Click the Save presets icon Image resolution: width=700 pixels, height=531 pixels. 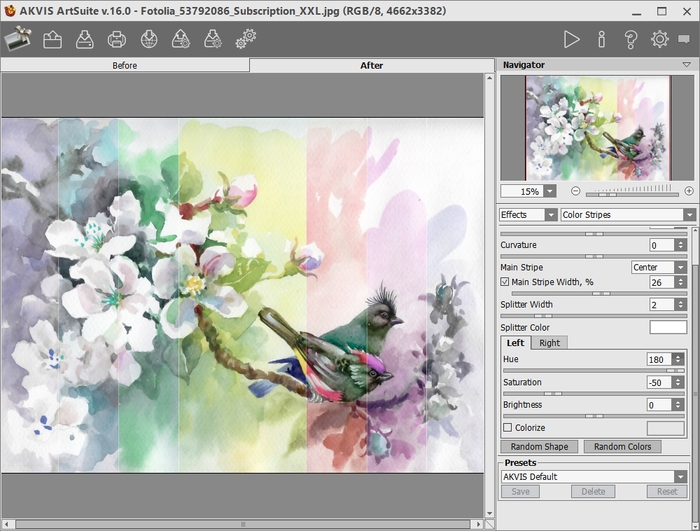pos(213,39)
